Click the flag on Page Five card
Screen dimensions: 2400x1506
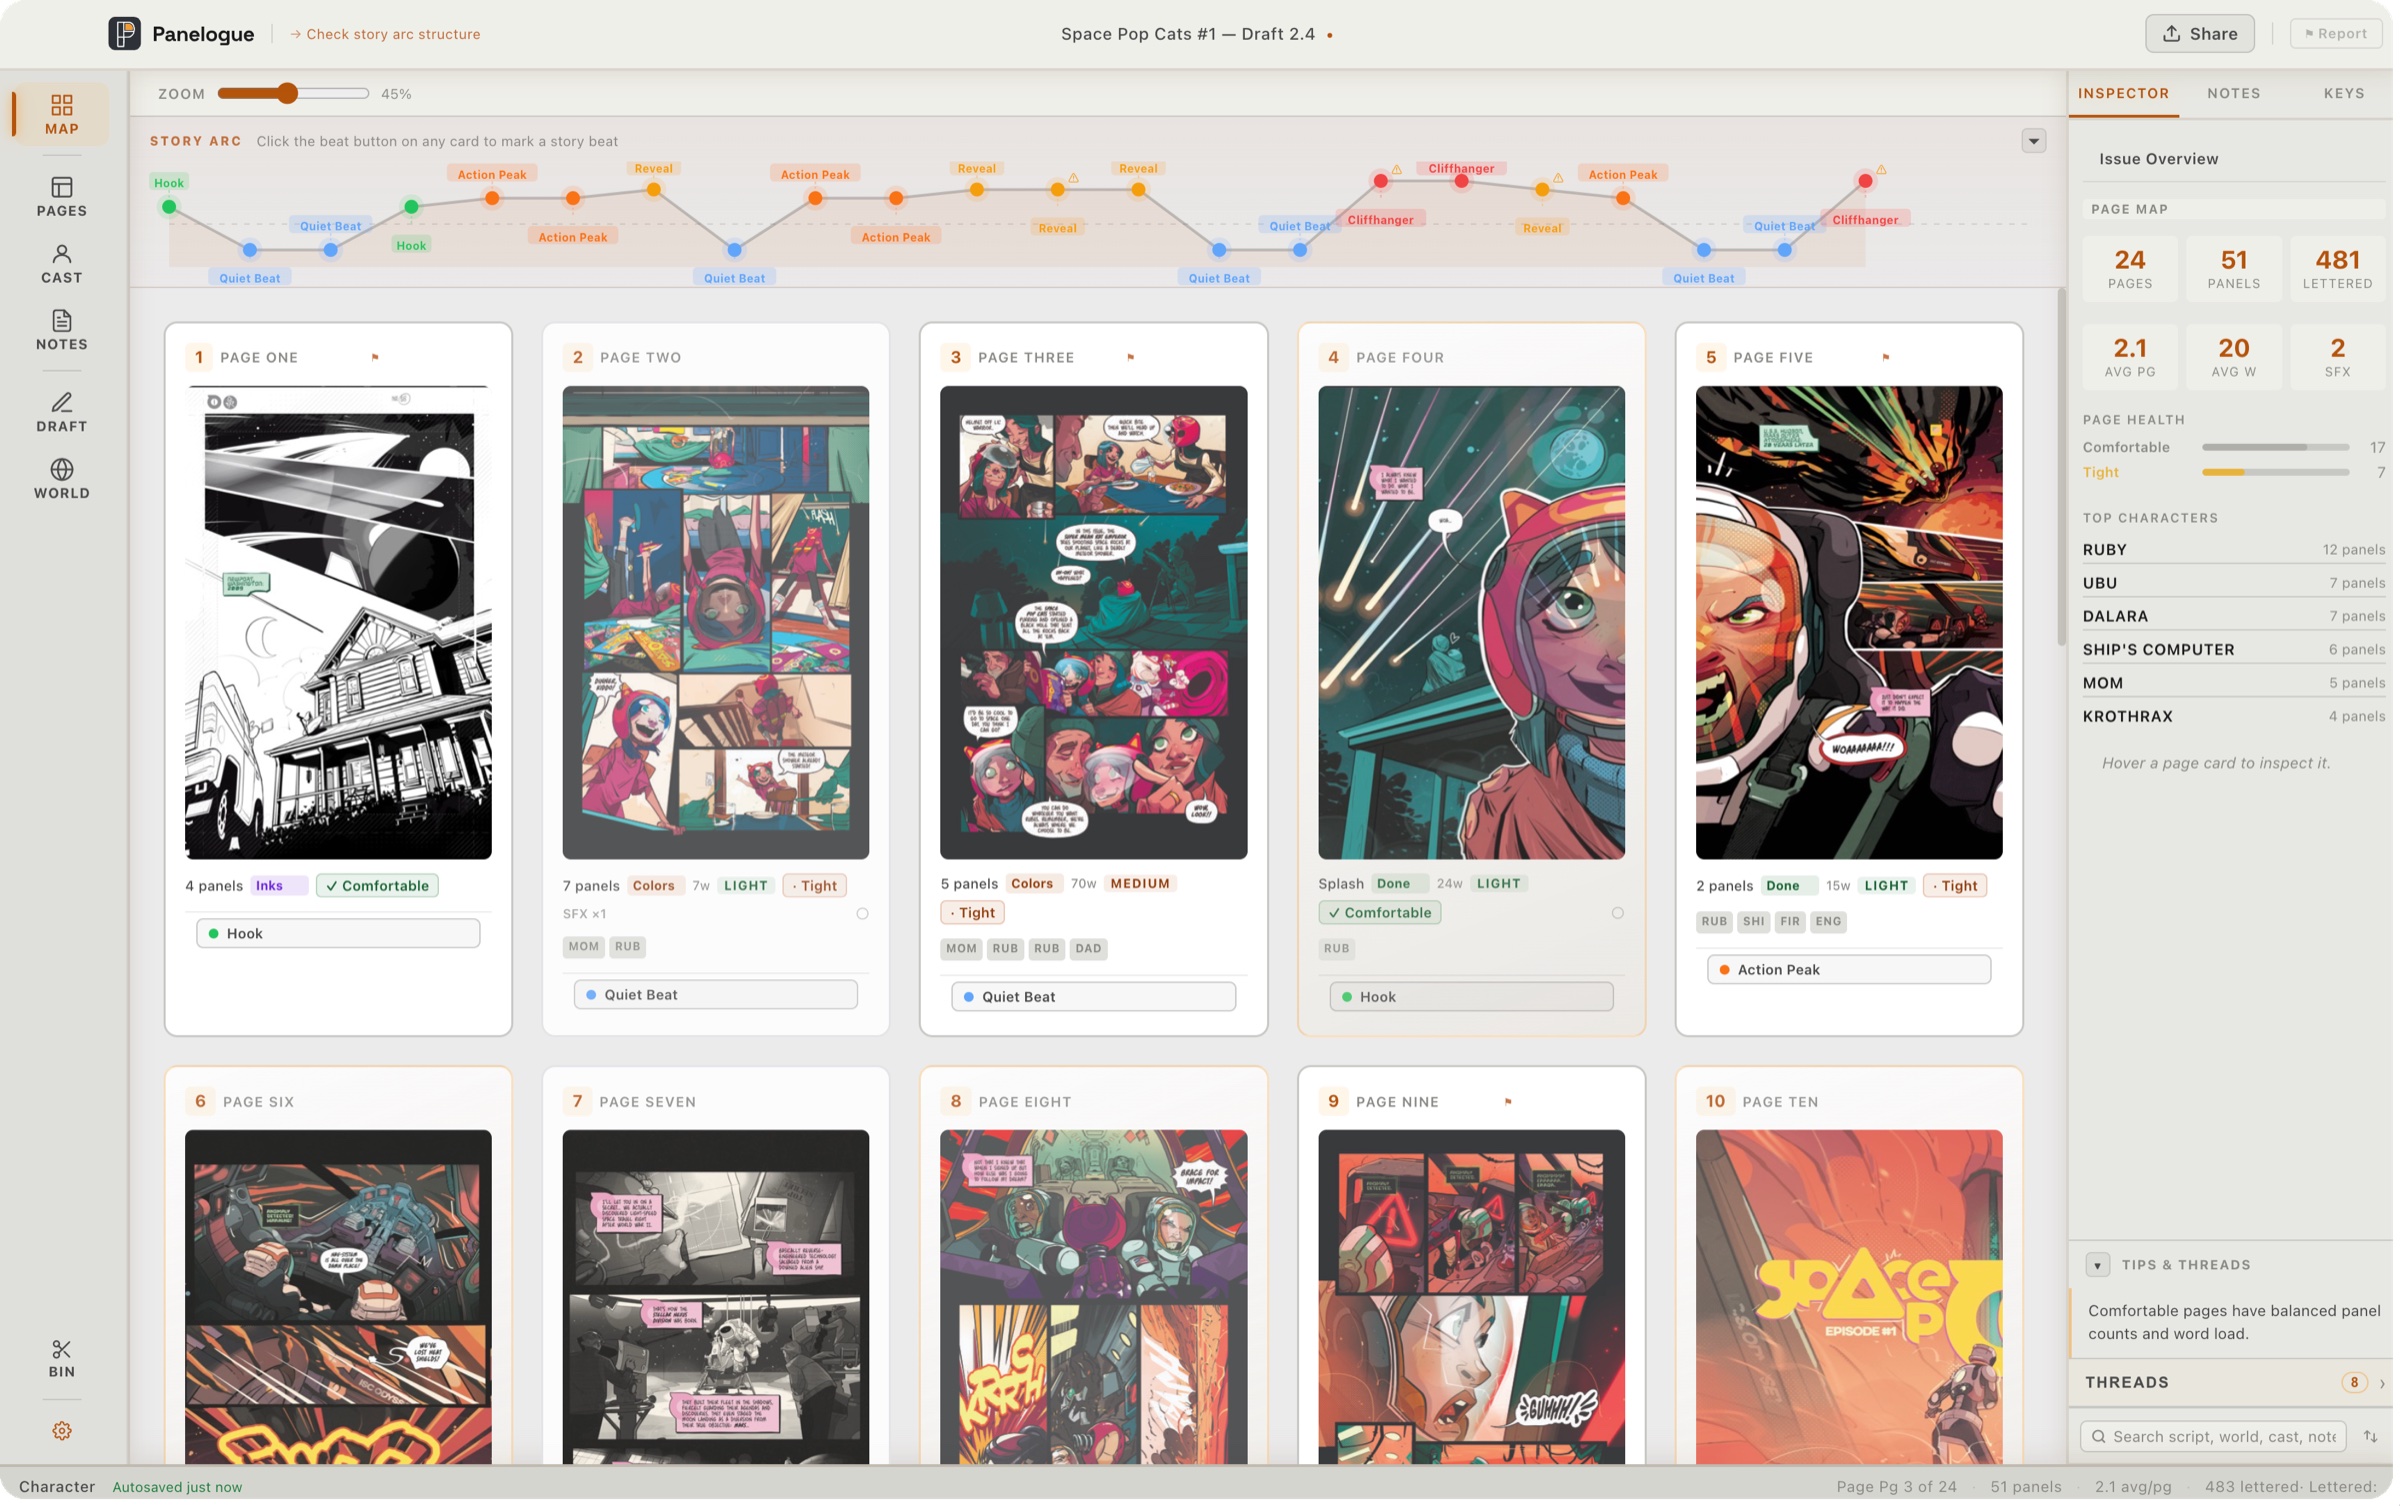coord(1890,358)
